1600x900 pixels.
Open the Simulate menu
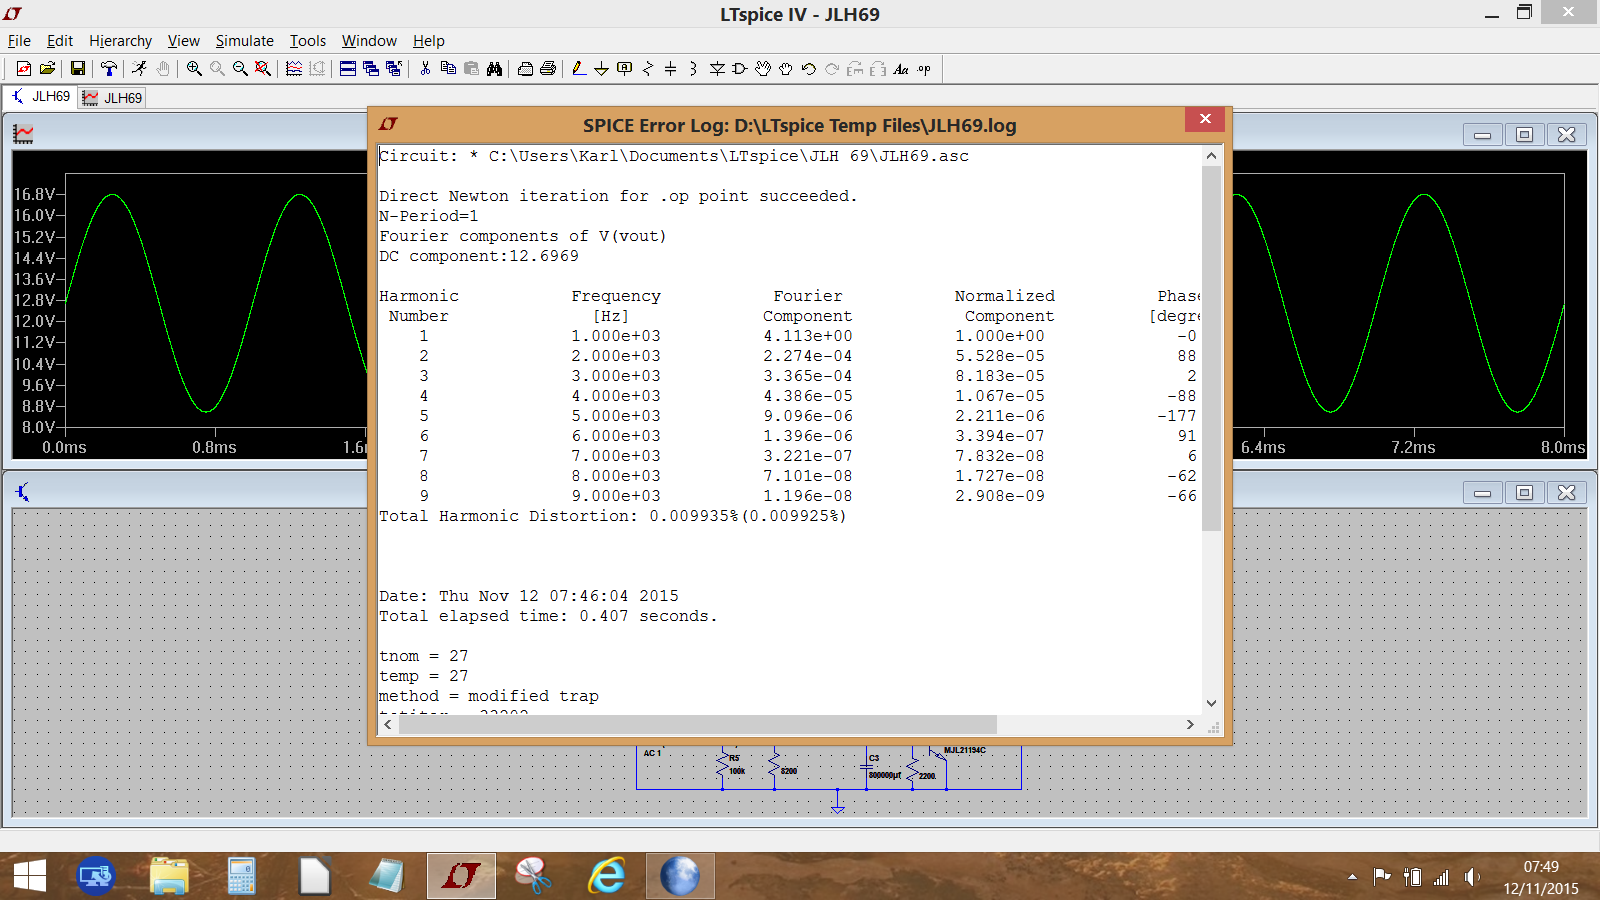pos(245,41)
